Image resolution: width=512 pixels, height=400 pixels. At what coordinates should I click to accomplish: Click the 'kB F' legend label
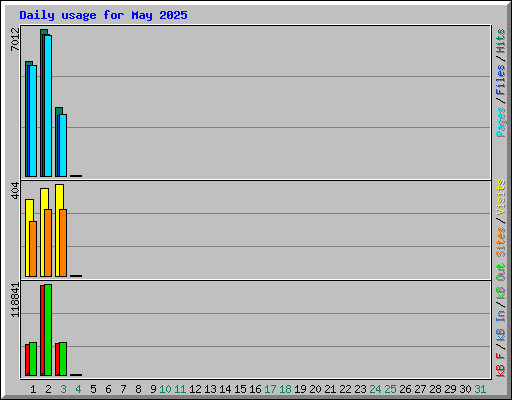500,364
